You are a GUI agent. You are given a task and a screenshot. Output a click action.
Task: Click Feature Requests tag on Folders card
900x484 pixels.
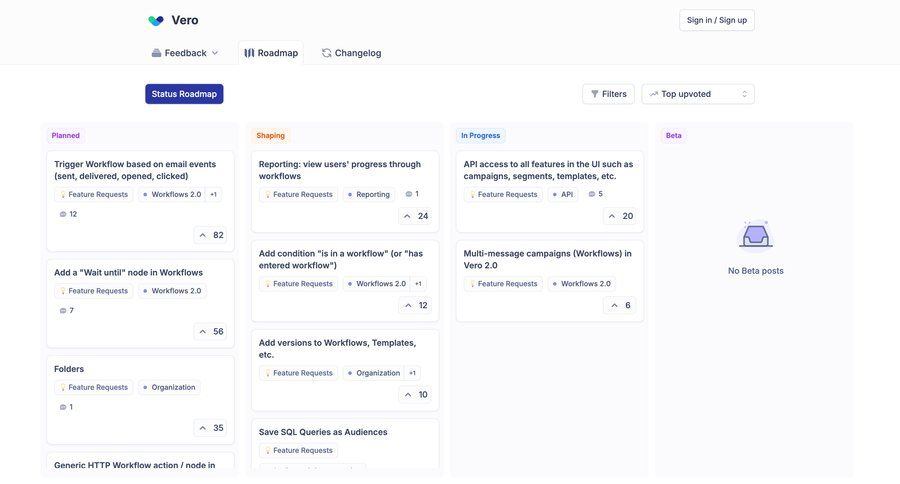point(94,388)
